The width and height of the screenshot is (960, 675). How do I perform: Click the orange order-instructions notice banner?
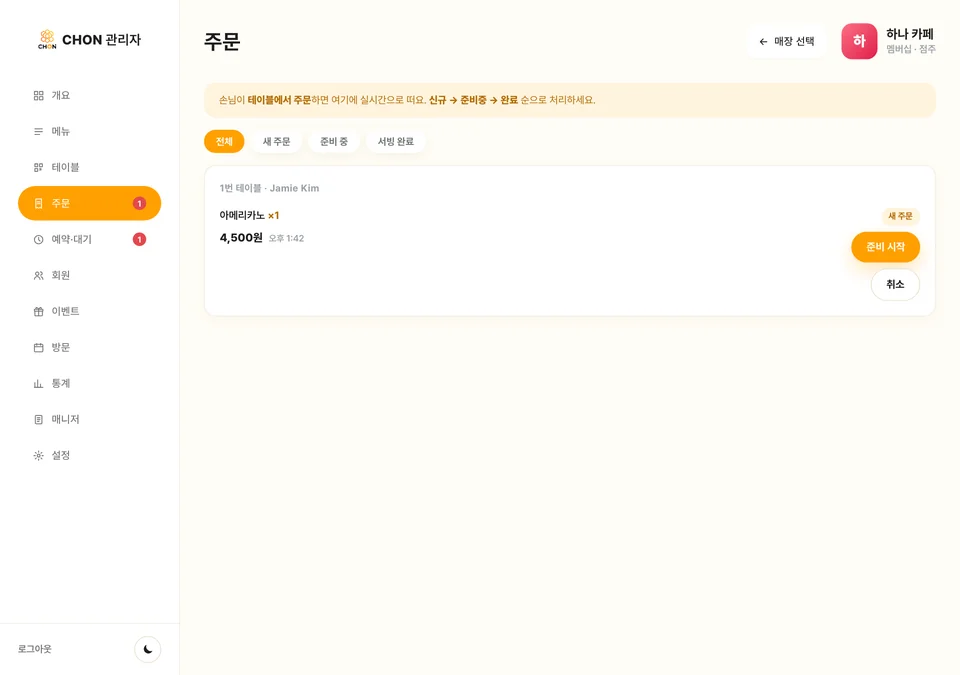(x=569, y=100)
